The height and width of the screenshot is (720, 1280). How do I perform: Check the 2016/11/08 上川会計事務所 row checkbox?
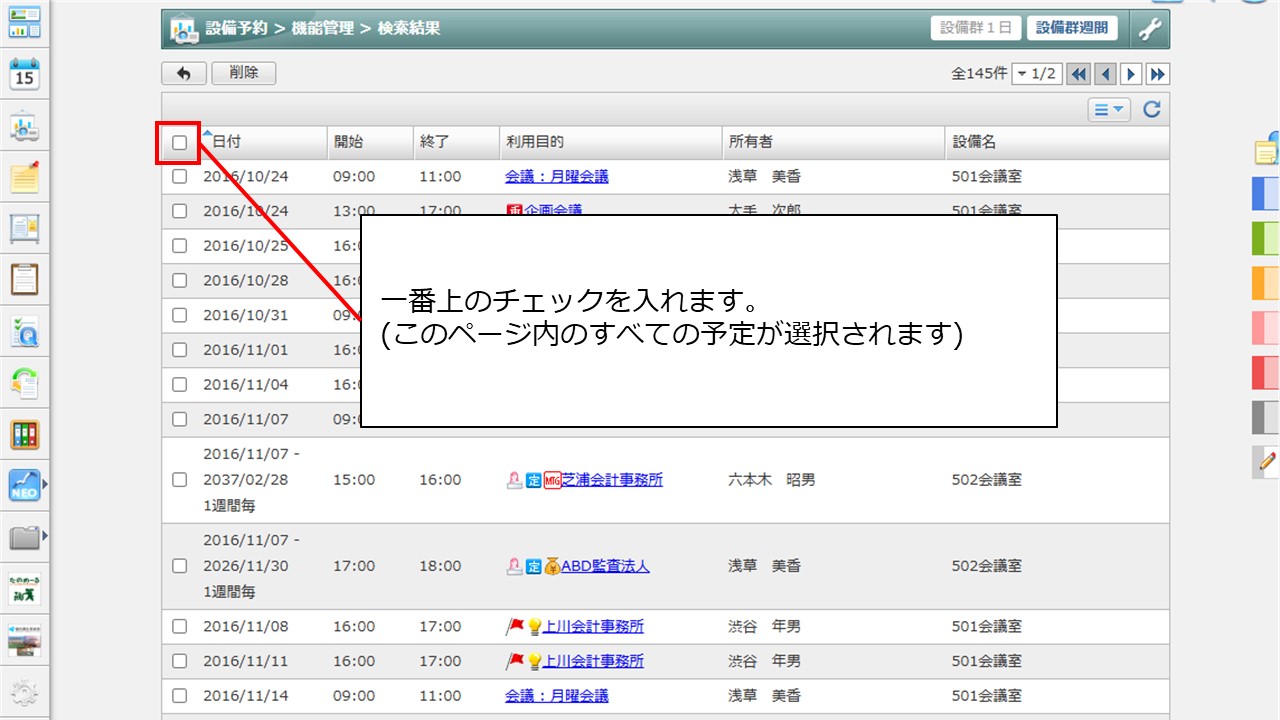179,627
